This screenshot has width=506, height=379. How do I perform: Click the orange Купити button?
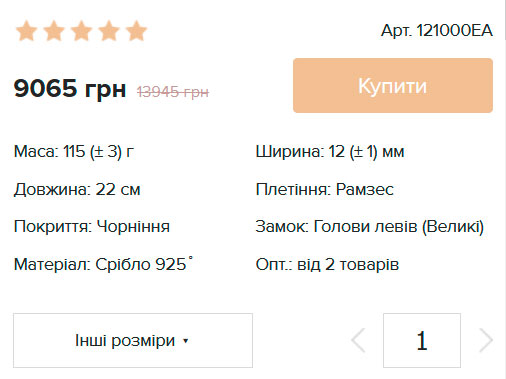click(393, 86)
